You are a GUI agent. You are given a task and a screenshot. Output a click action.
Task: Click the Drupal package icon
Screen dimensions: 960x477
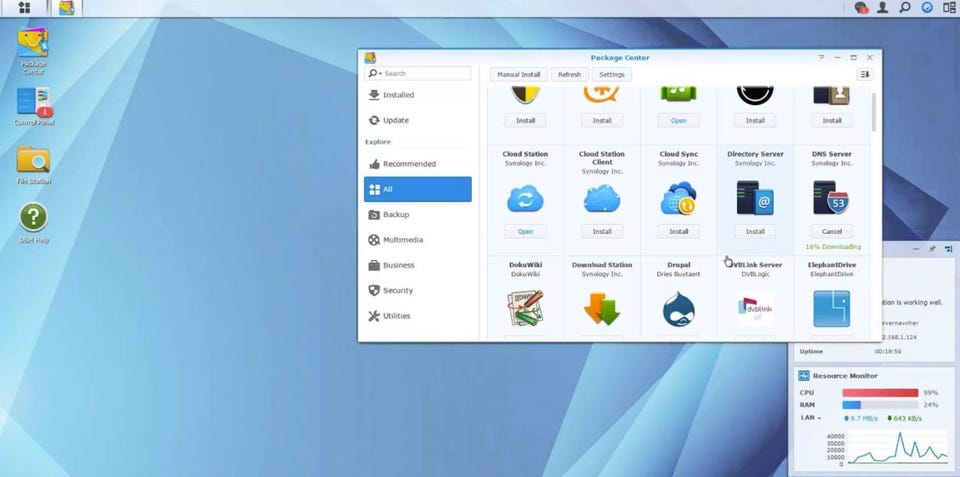[x=678, y=309]
